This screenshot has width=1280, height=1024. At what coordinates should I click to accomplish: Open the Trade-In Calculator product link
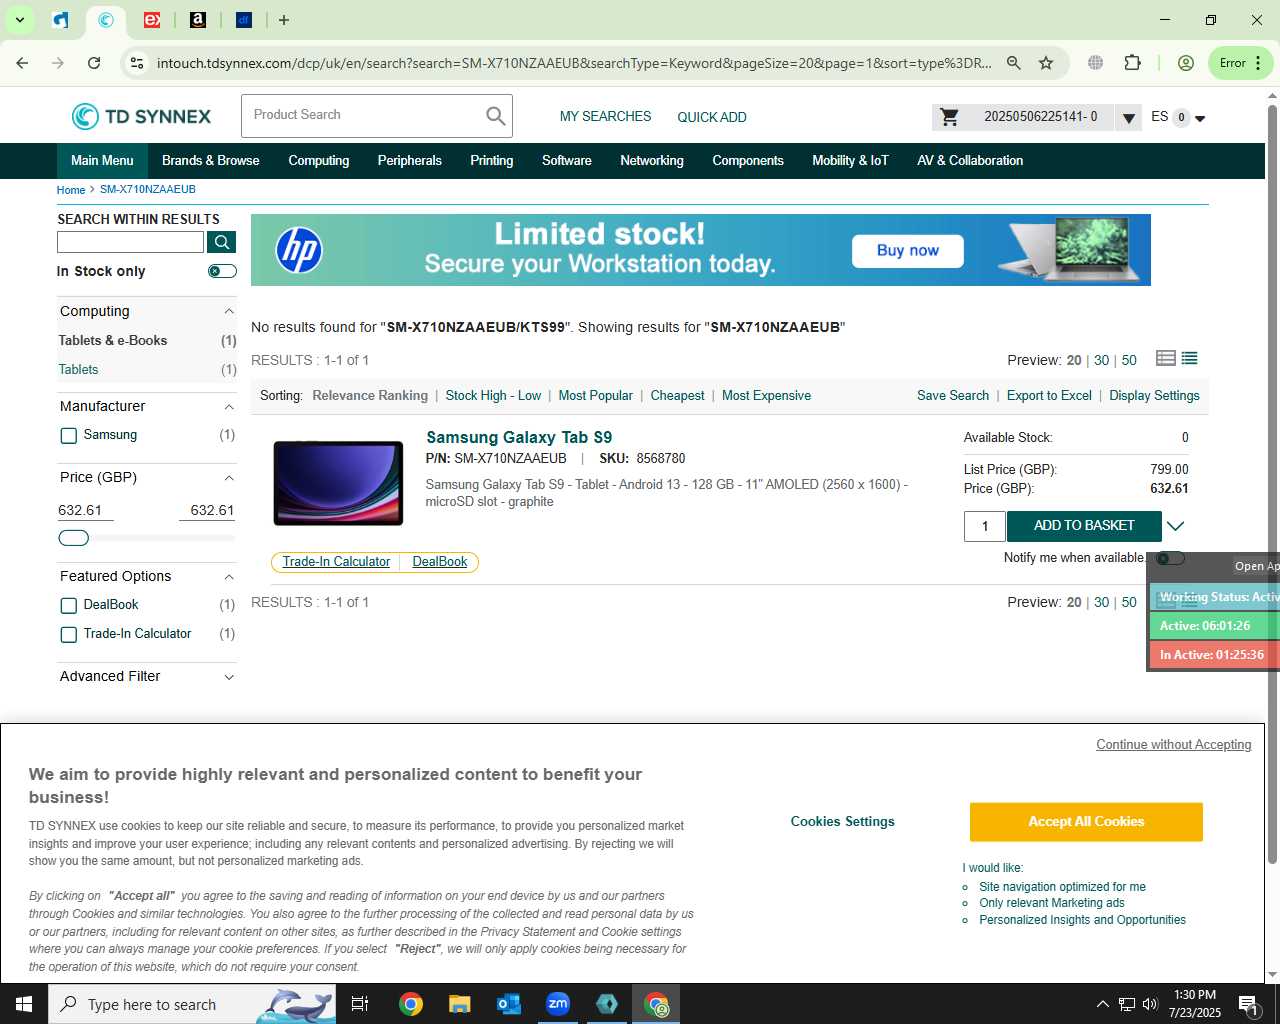[x=336, y=562]
